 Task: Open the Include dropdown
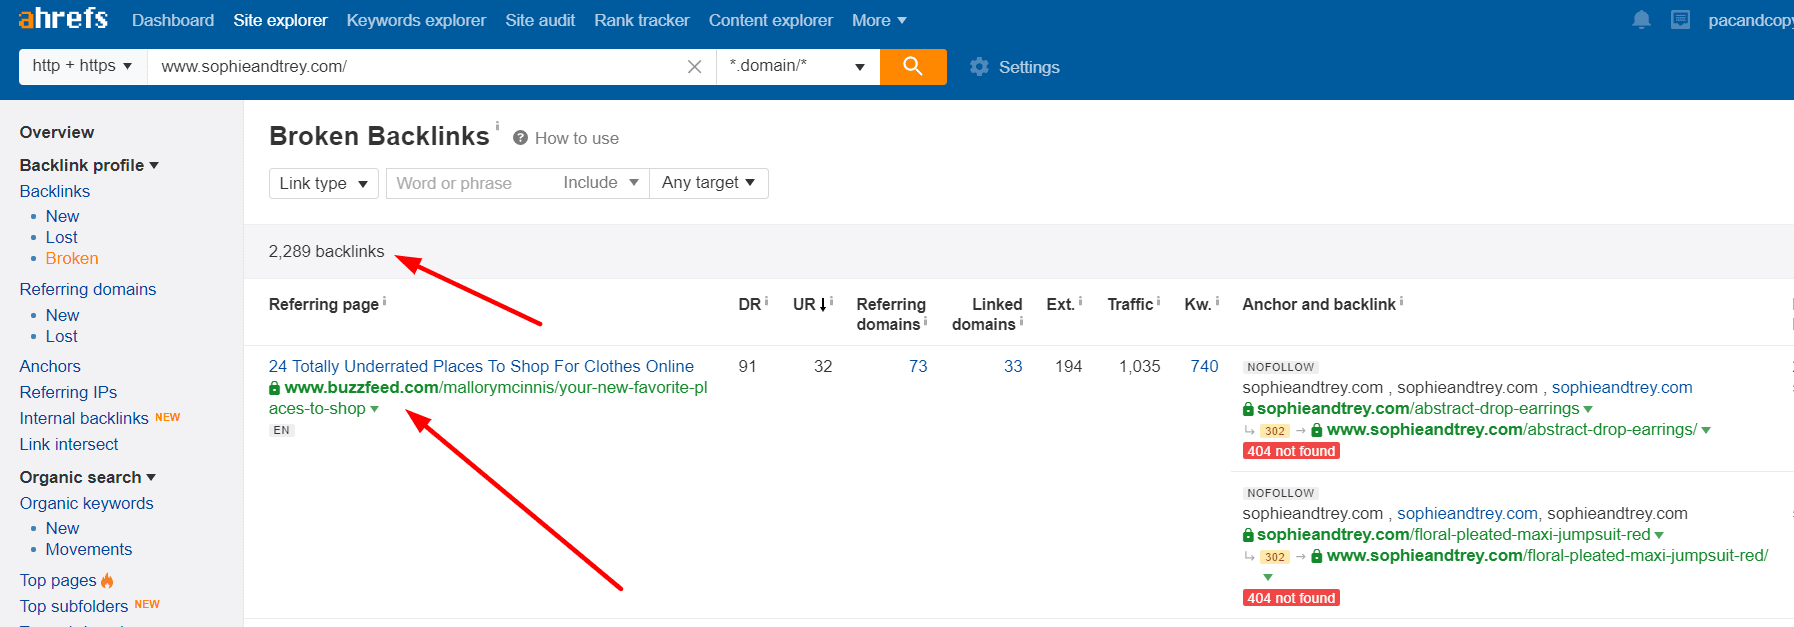coord(600,183)
